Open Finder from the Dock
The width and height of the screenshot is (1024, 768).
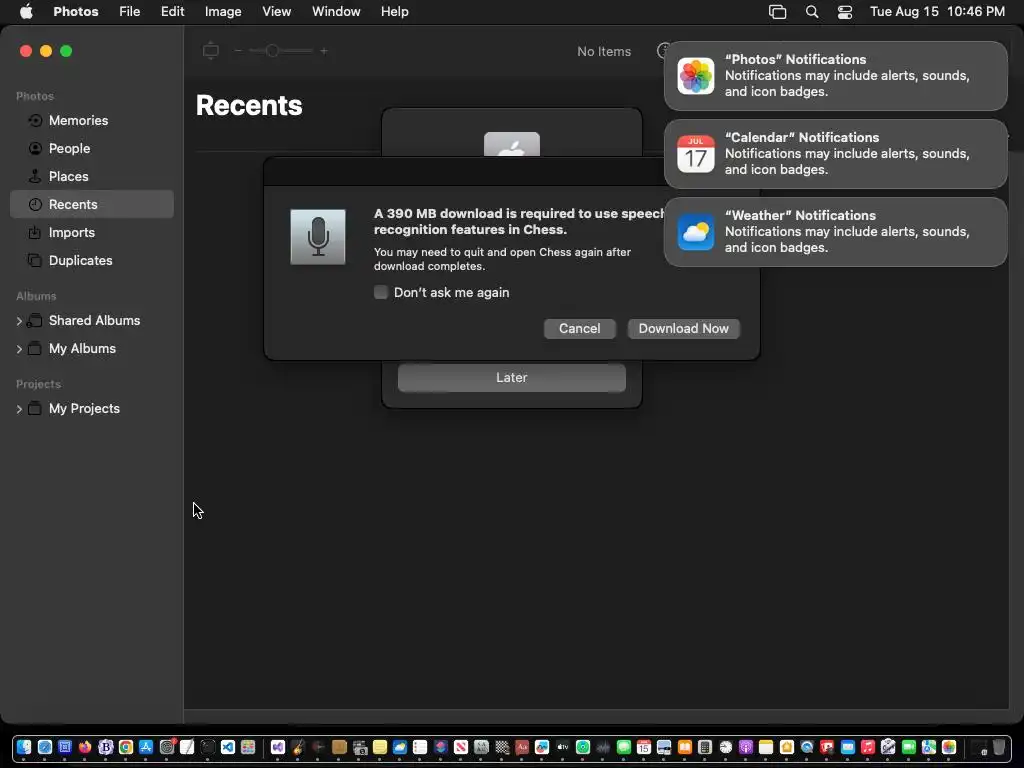click(x=24, y=747)
